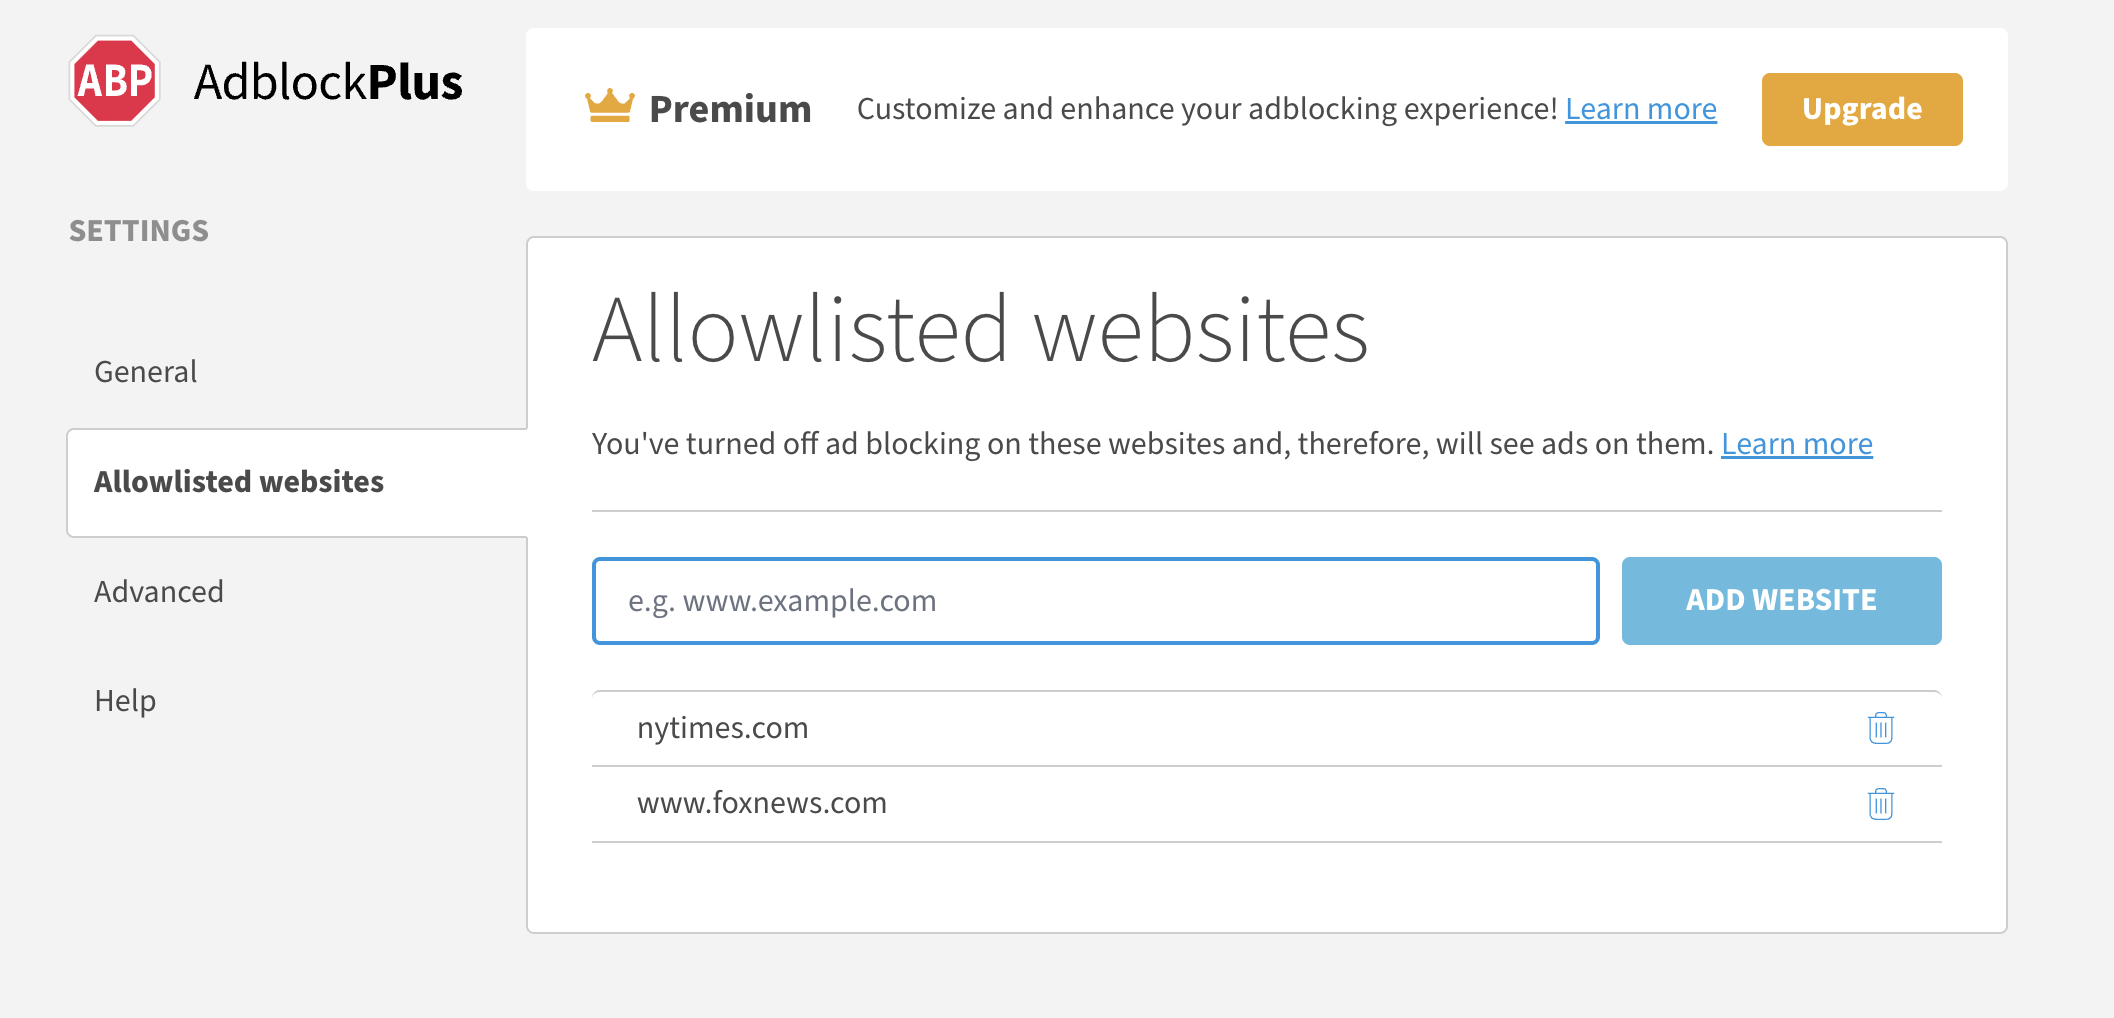This screenshot has height=1018, width=2114.
Task: Click the ADD WEBSITE button
Action: tap(1781, 600)
